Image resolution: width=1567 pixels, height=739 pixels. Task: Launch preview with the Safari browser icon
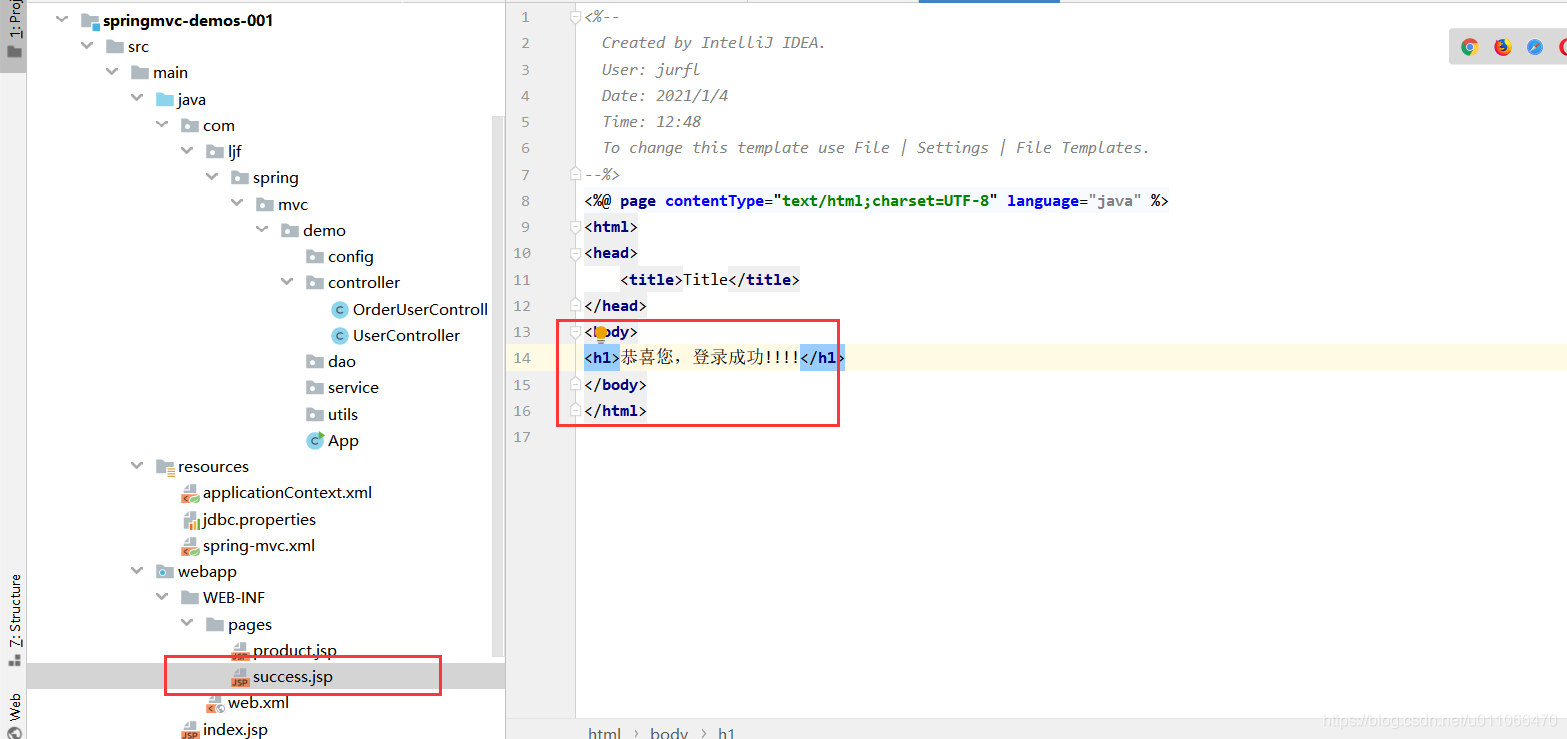click(1534, 46)
